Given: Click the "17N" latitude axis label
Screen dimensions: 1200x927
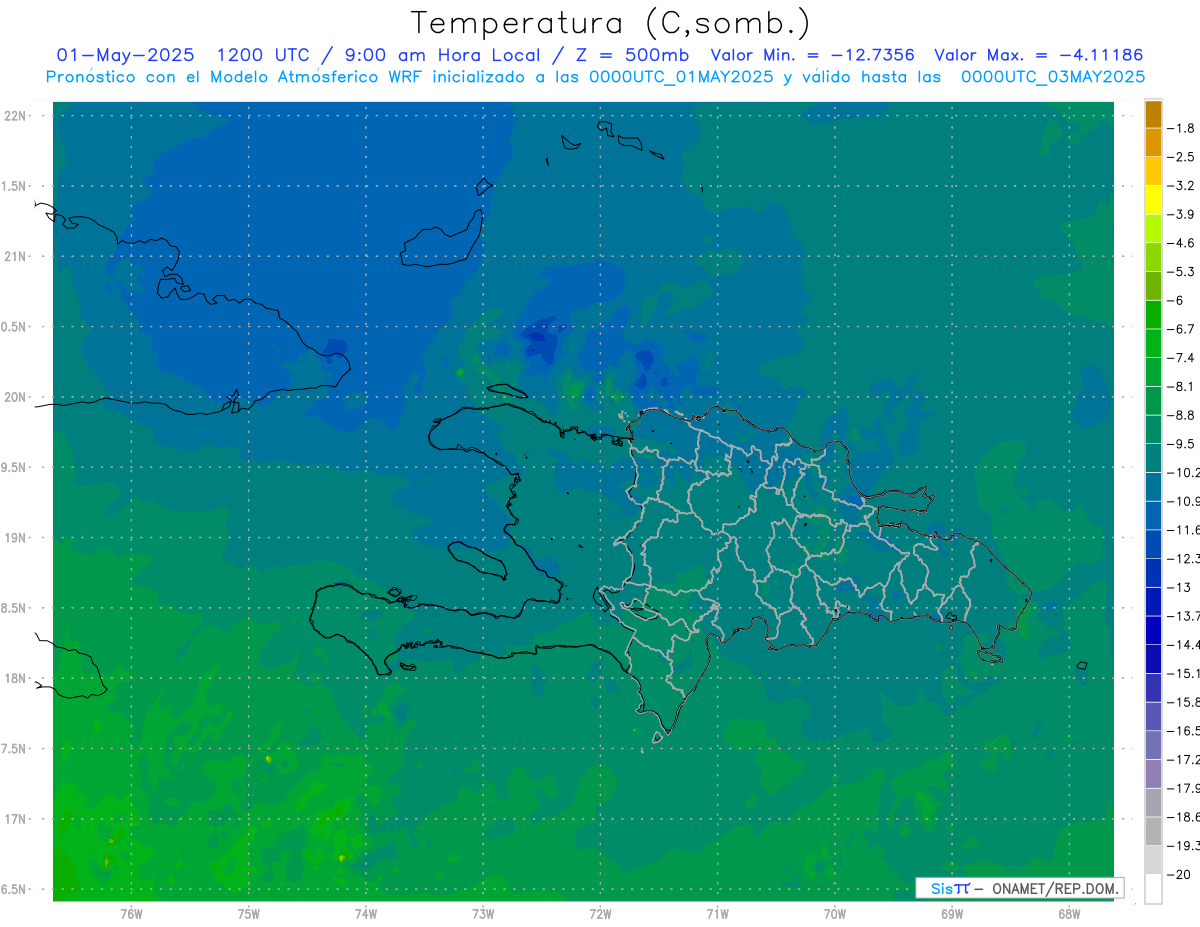Looking at the screenshot, I should coord(16,820).
